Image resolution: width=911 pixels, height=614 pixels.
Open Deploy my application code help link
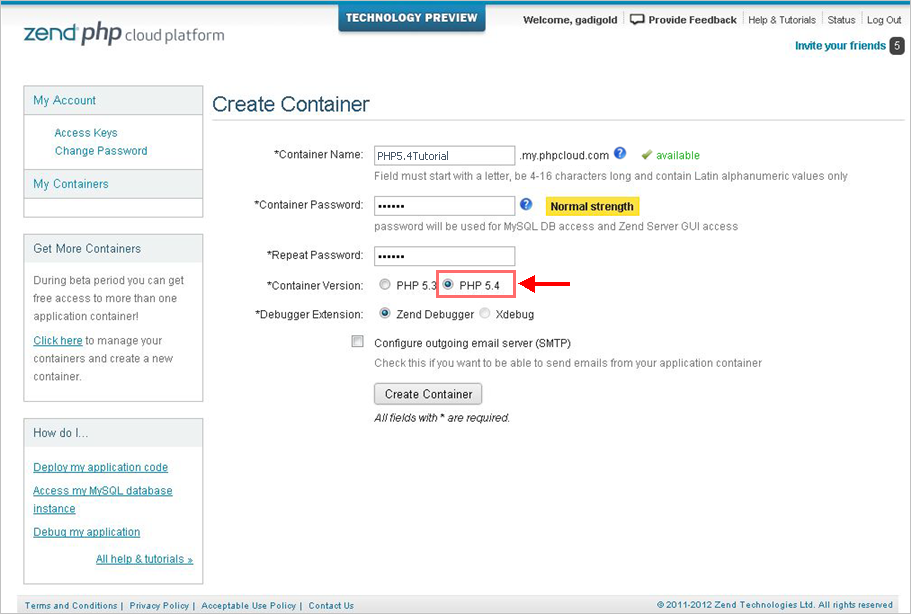pyautogui.click(x=100, y=467)
